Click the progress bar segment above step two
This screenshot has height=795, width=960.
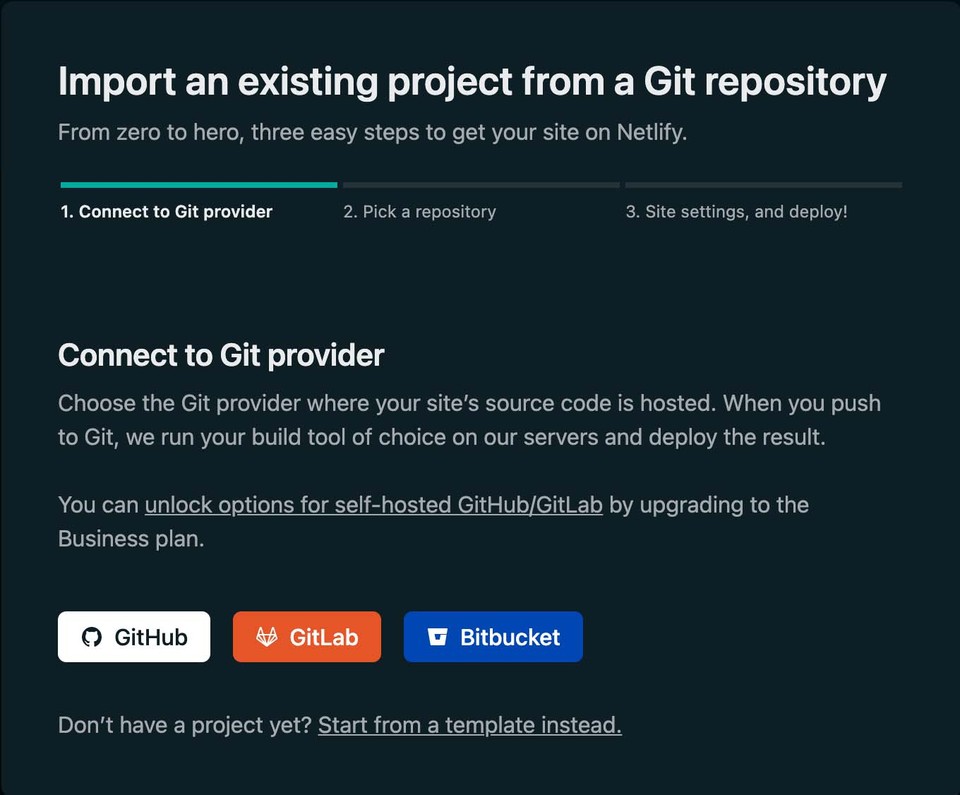point(480,184)
